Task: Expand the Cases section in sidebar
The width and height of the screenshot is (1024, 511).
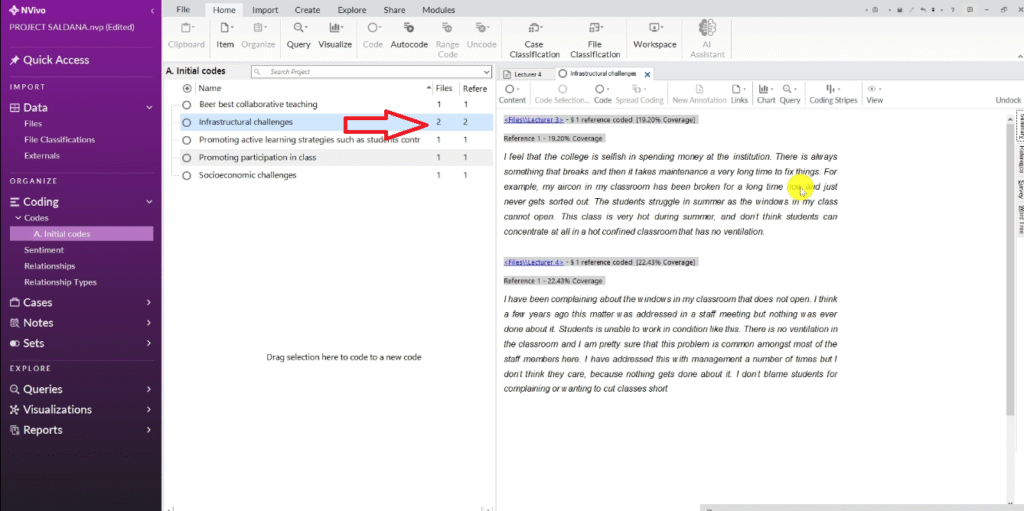Action: [x=148, y=303]
